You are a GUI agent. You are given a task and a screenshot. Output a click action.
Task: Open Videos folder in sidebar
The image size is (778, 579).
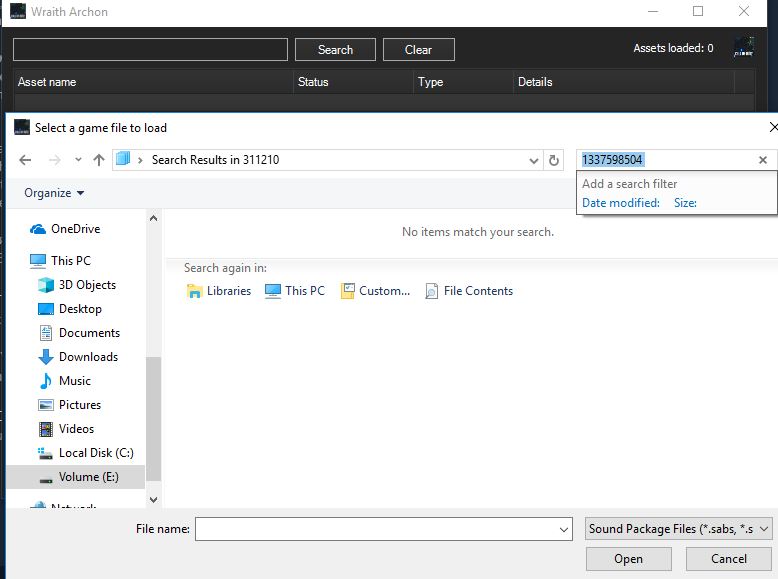(66, 429)
